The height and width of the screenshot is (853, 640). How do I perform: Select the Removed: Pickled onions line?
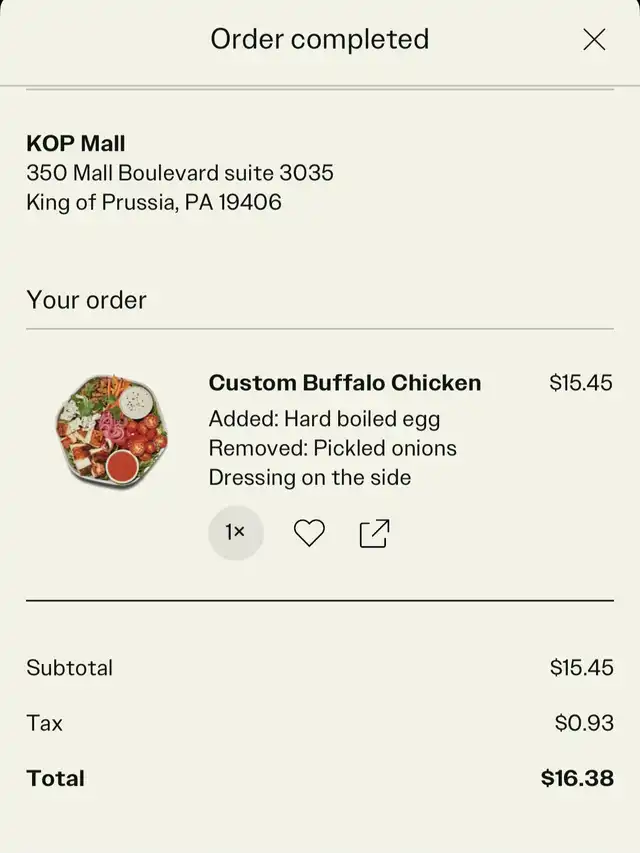pos(333,448)
